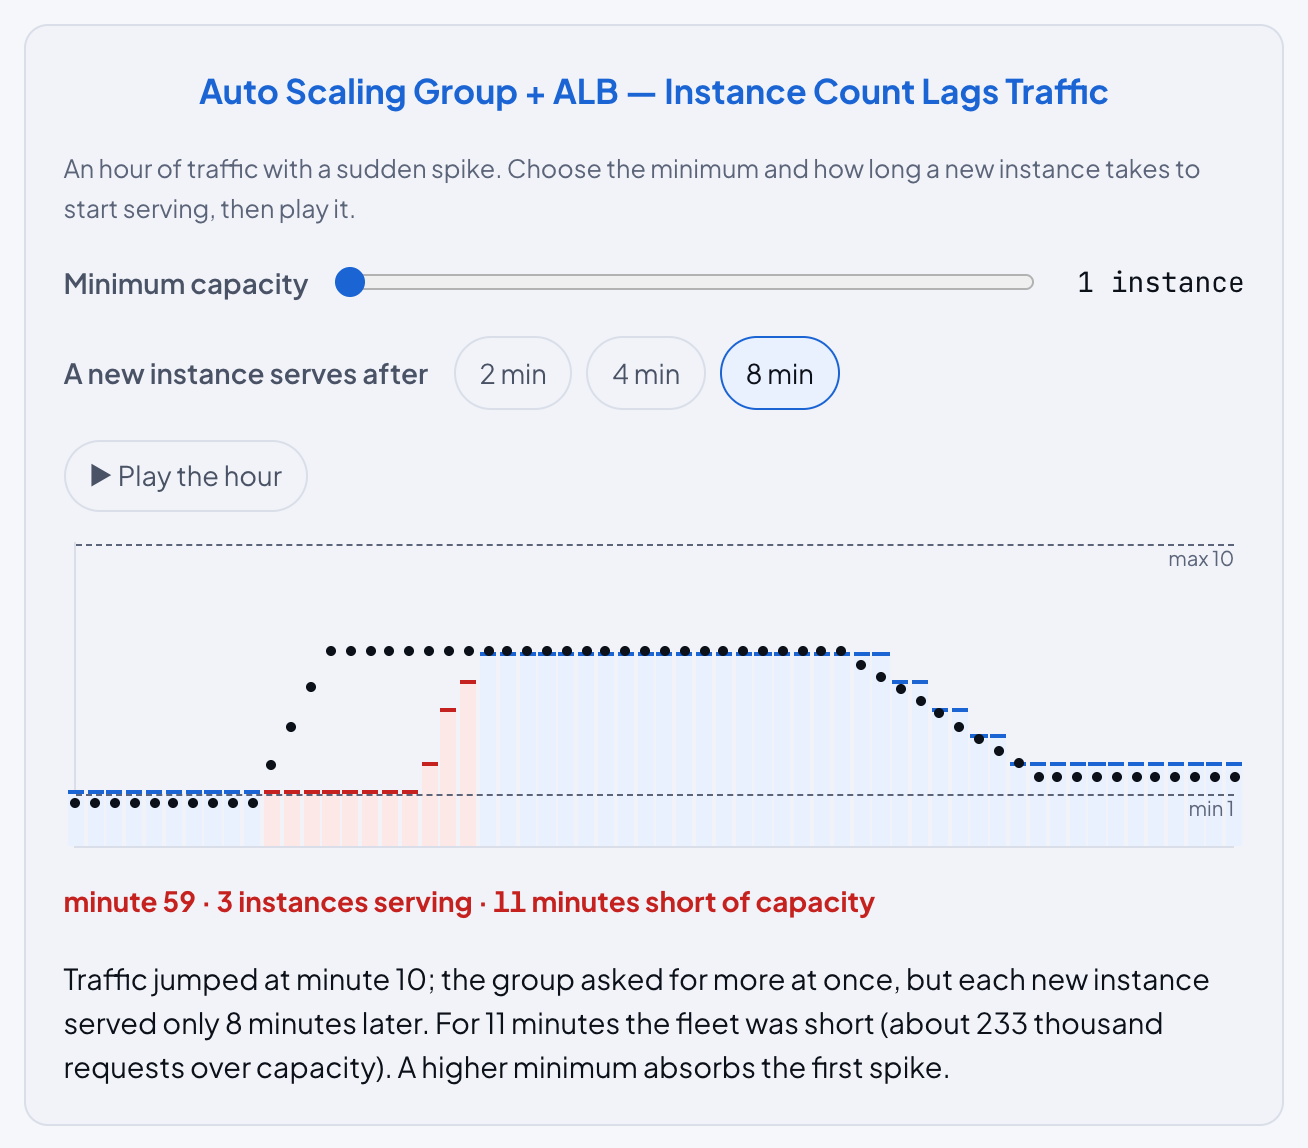Click the "A new instance serves after" label
This screenshot has width=1308, height=1148.
tap(246, 374)
